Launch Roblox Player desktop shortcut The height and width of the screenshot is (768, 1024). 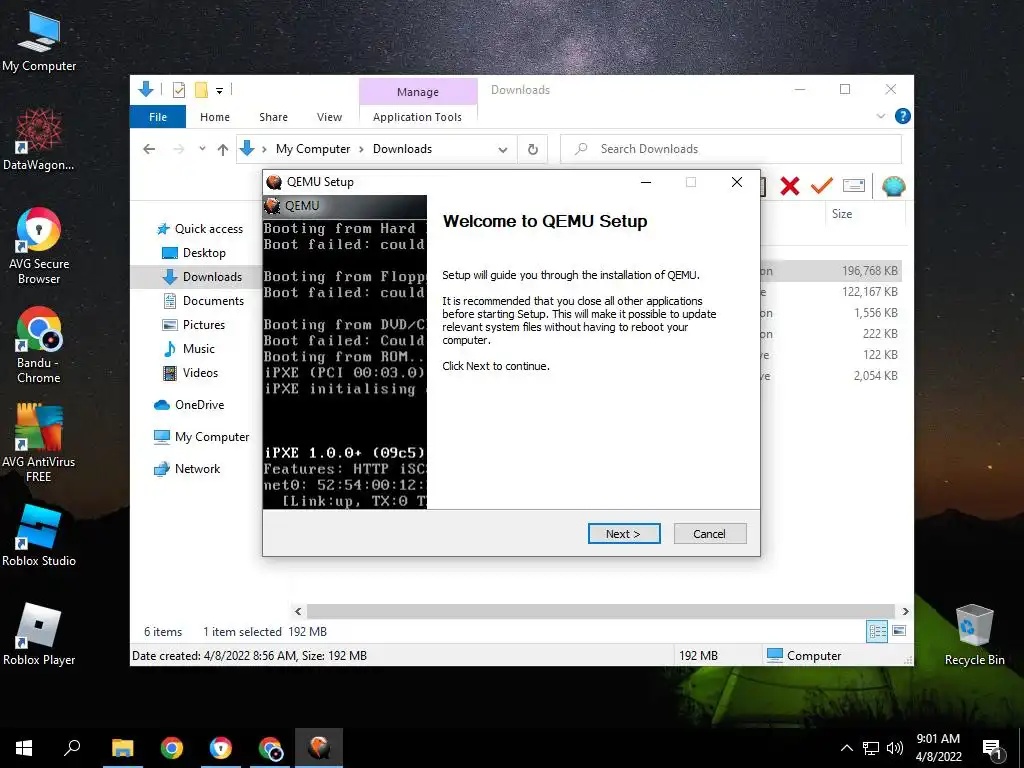click(x=39, y=635)
